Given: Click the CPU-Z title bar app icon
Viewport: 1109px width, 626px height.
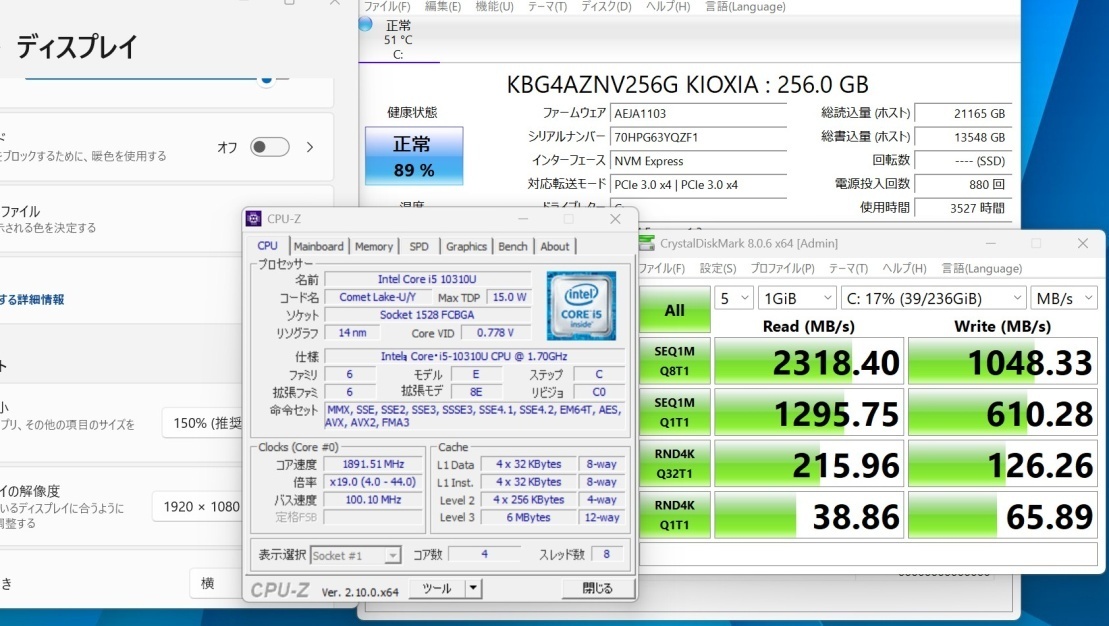Looking at the screenshot, I should pos(253,219).
